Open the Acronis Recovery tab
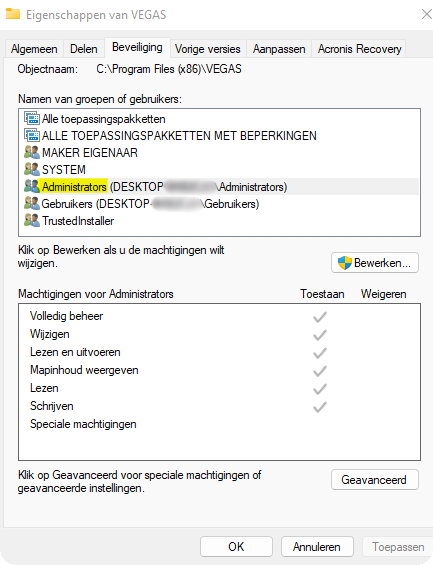 [360, 49]
